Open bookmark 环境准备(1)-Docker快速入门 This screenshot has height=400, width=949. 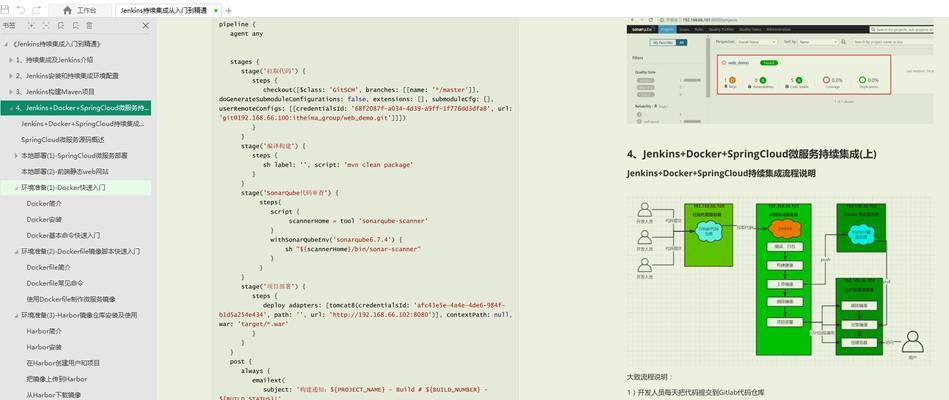coord(63,188)
